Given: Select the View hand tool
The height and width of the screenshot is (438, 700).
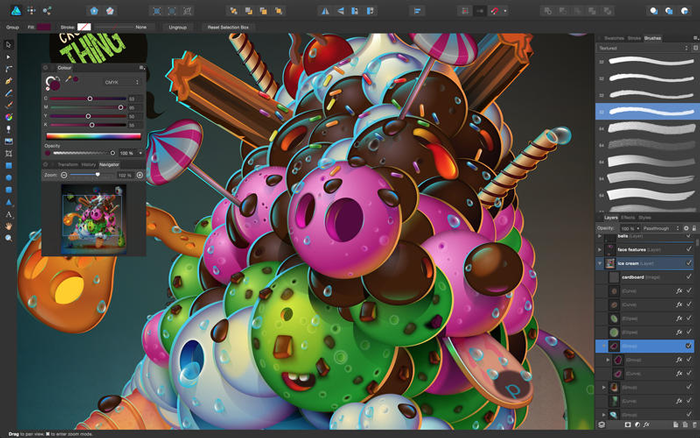Looking at the screenshot, I should [x=8, y=226].
